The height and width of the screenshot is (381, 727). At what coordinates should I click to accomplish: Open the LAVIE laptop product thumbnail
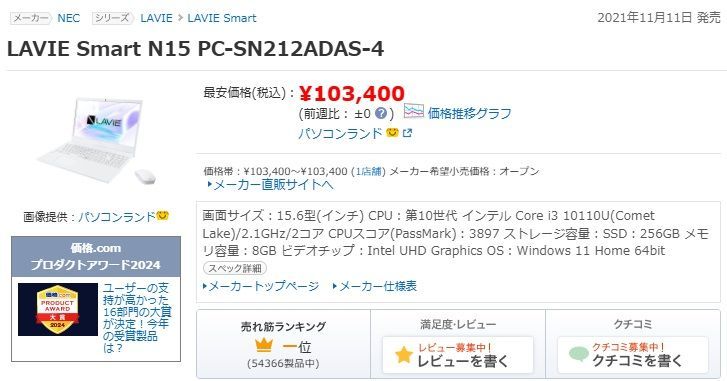tap(96, 141)
